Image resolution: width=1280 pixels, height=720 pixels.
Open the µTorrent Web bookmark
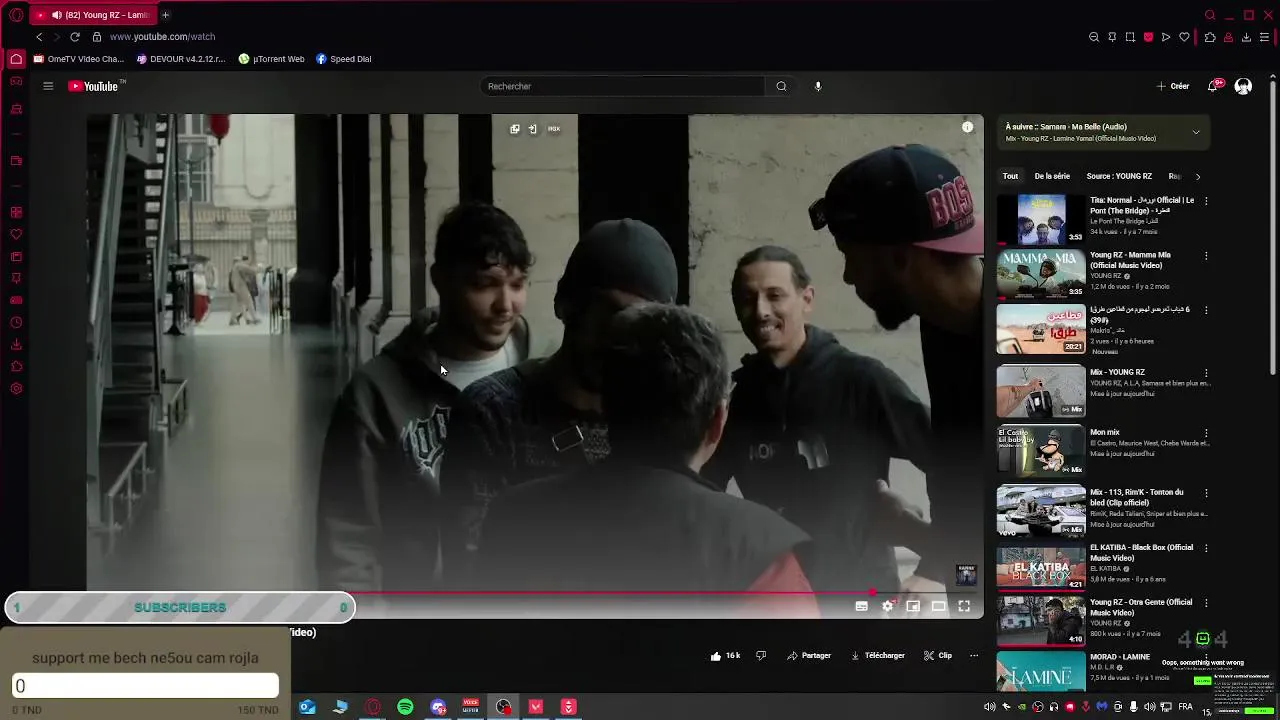(x=271, y=59)
